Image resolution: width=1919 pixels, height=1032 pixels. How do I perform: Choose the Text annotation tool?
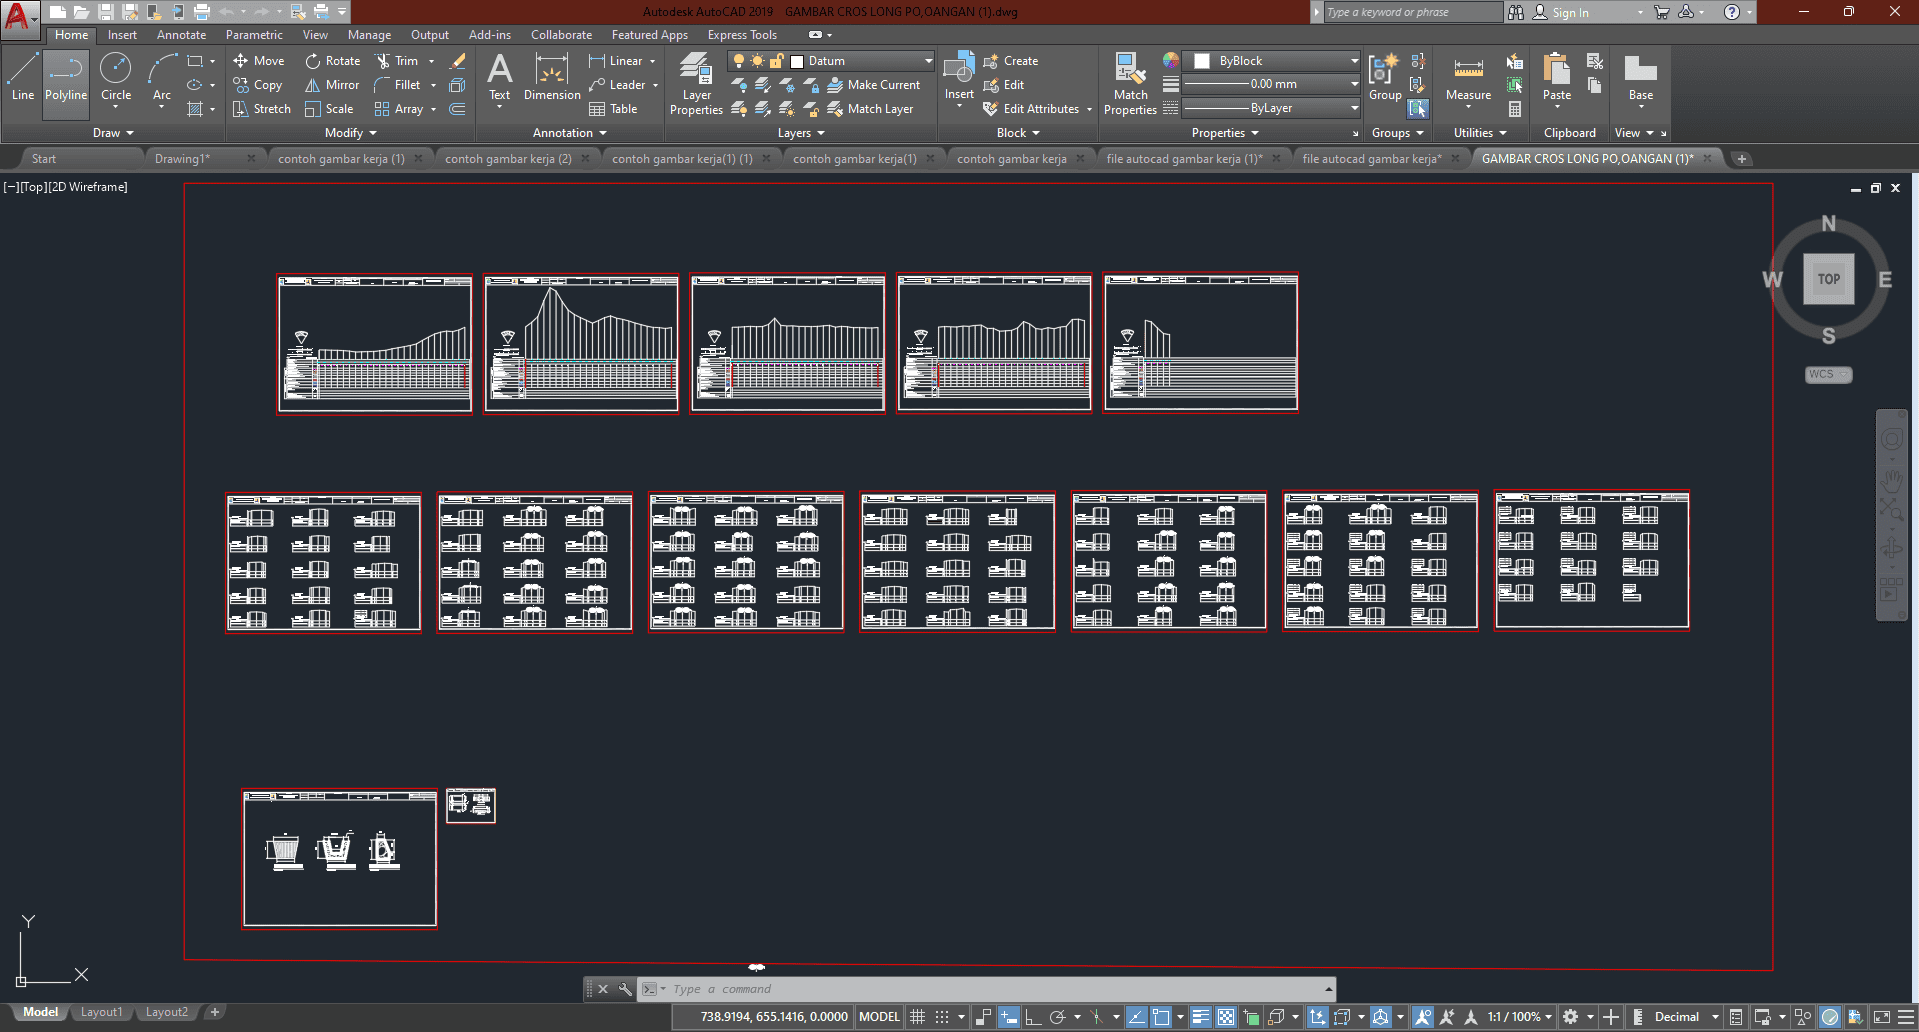(499, 78)
